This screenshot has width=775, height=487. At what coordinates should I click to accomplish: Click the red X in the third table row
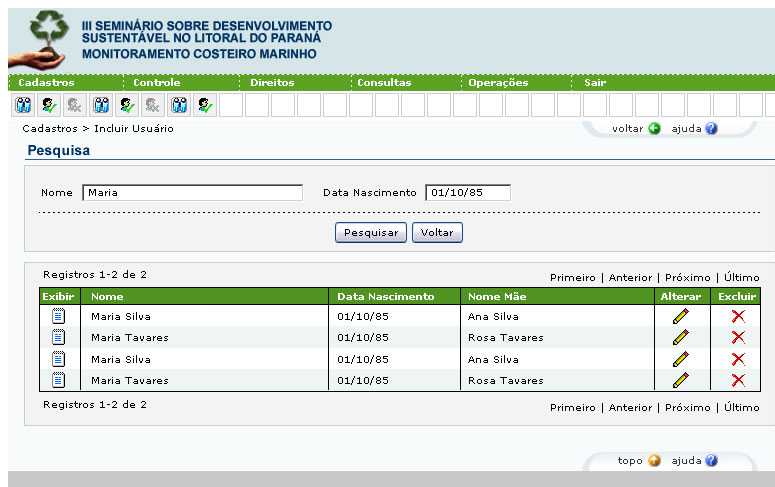[x=738, y=359]
